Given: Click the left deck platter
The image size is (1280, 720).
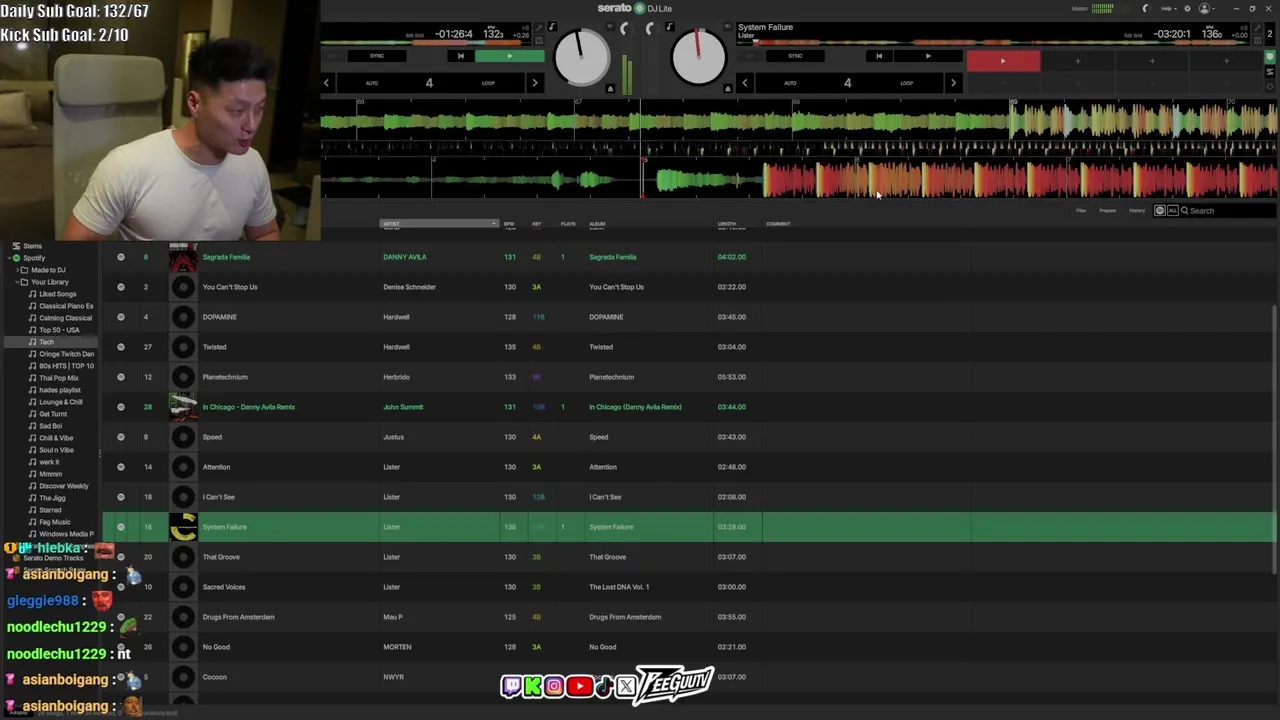Looking at the screenshot, I should coord(581,57).
